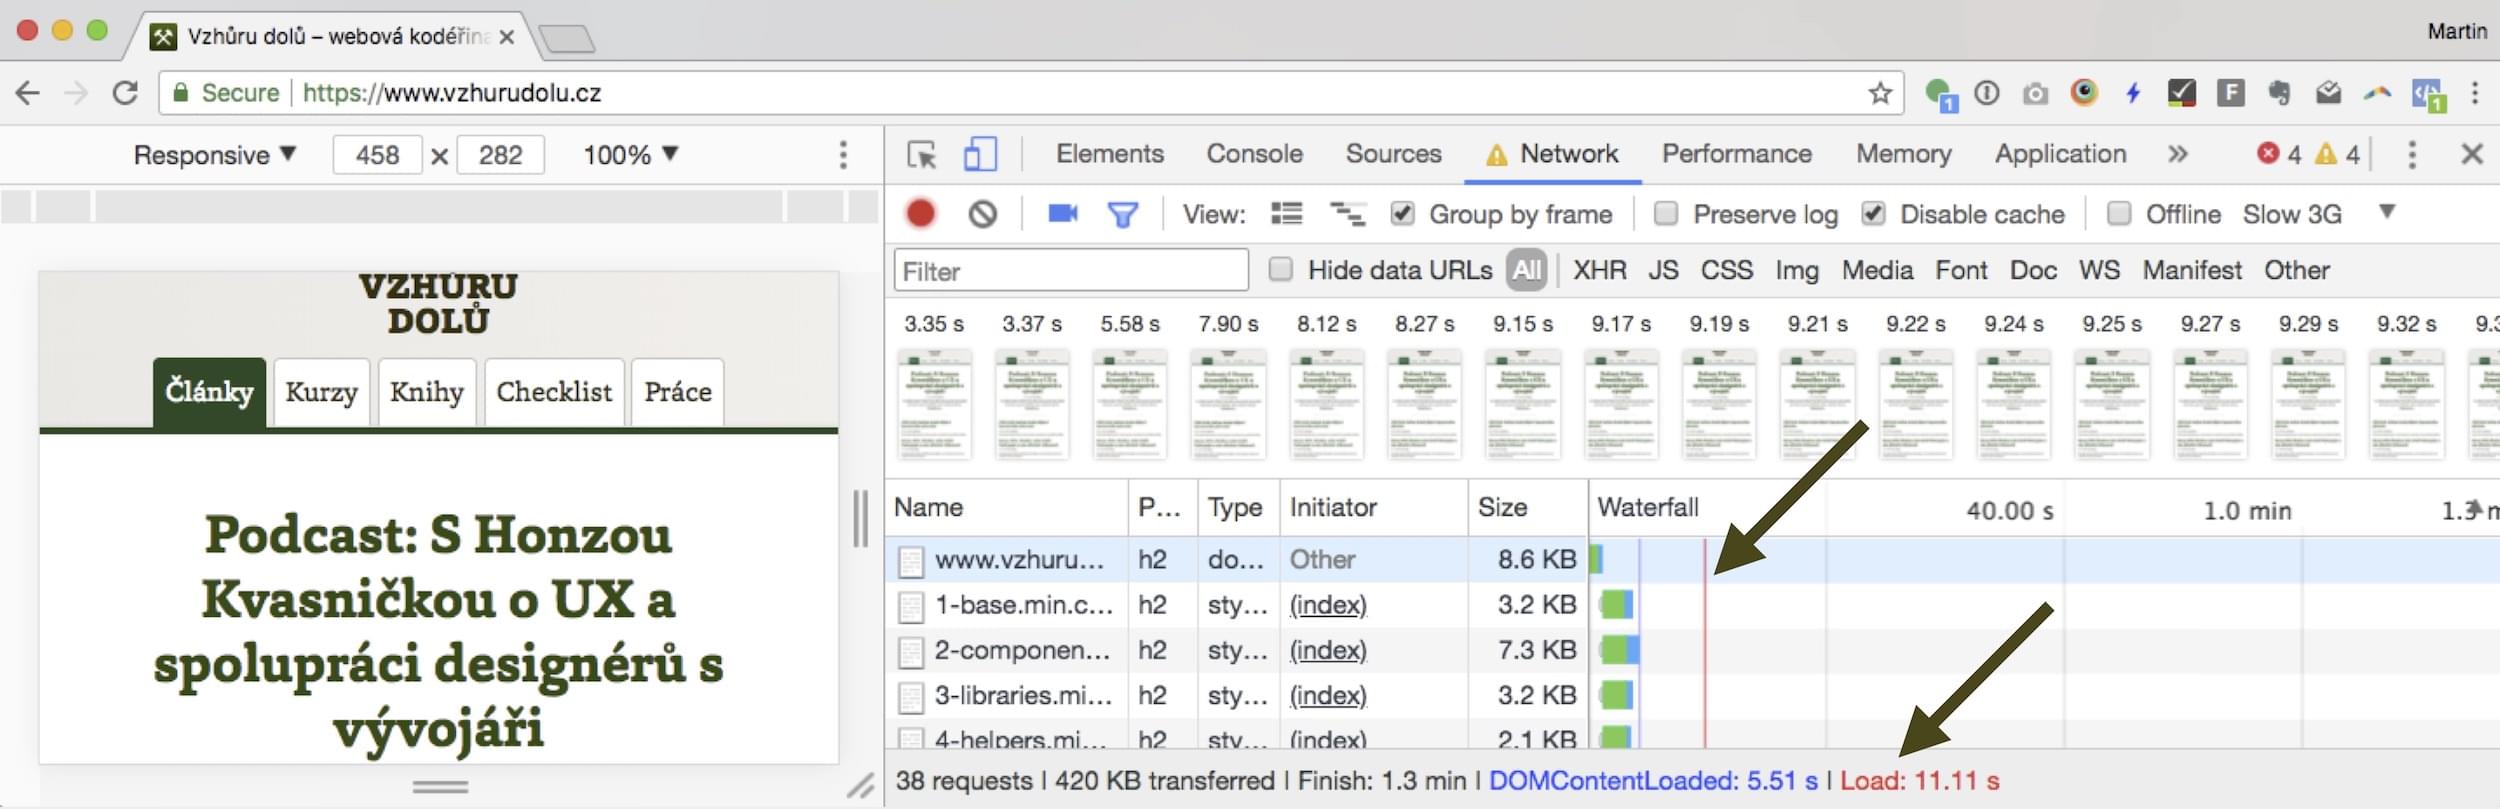
Task: Clear the network log with the block icon
Action: click(982, 214)
